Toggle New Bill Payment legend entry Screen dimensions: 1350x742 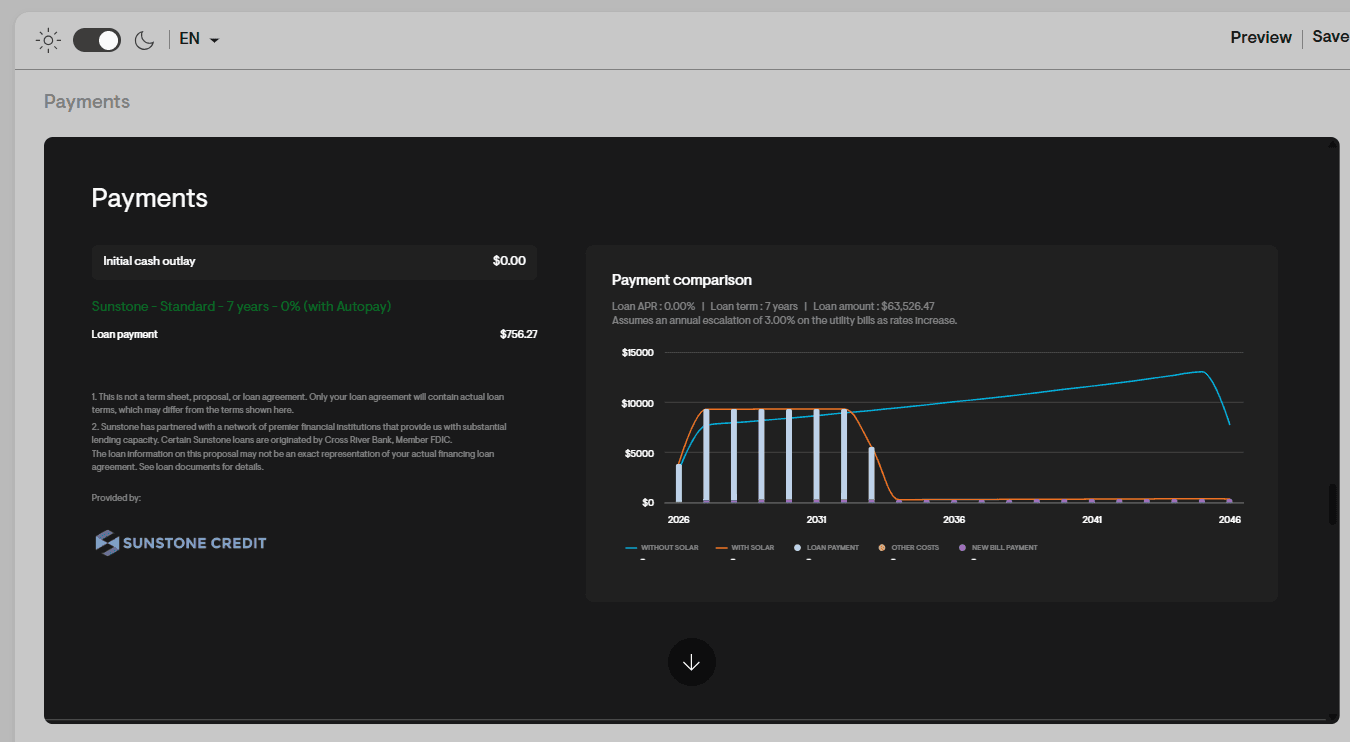click(997, 548)
